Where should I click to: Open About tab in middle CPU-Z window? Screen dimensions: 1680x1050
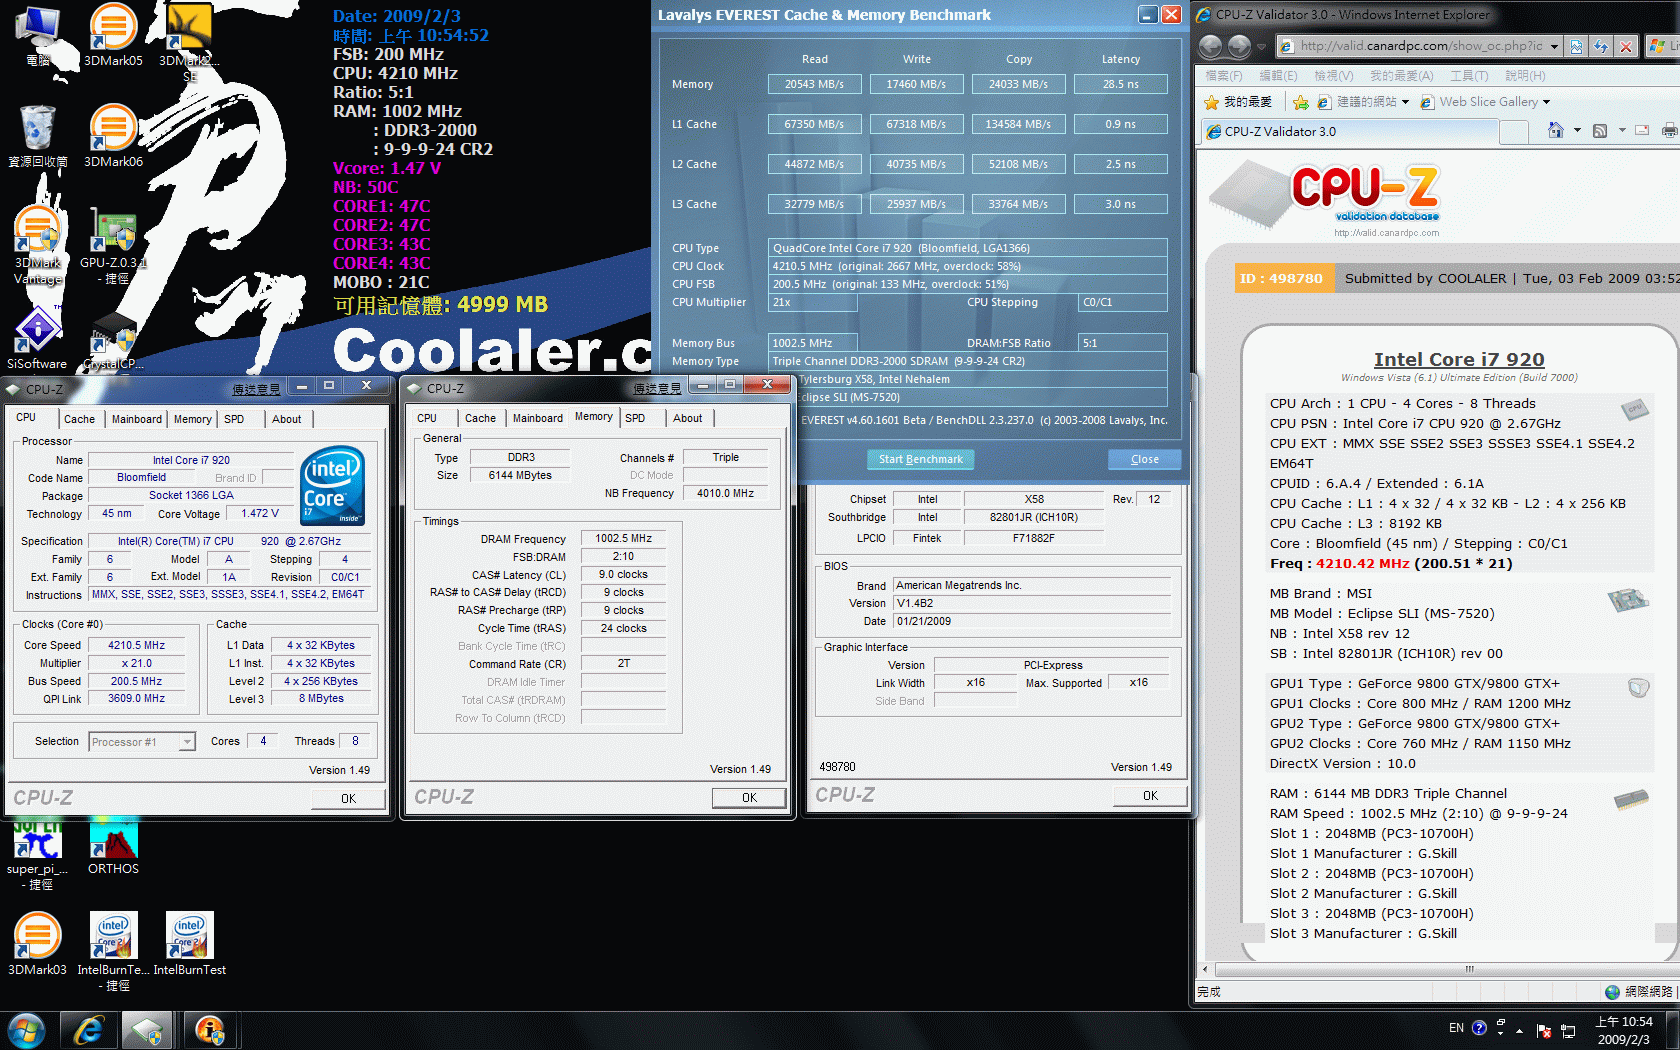click(x=687, y=418)
